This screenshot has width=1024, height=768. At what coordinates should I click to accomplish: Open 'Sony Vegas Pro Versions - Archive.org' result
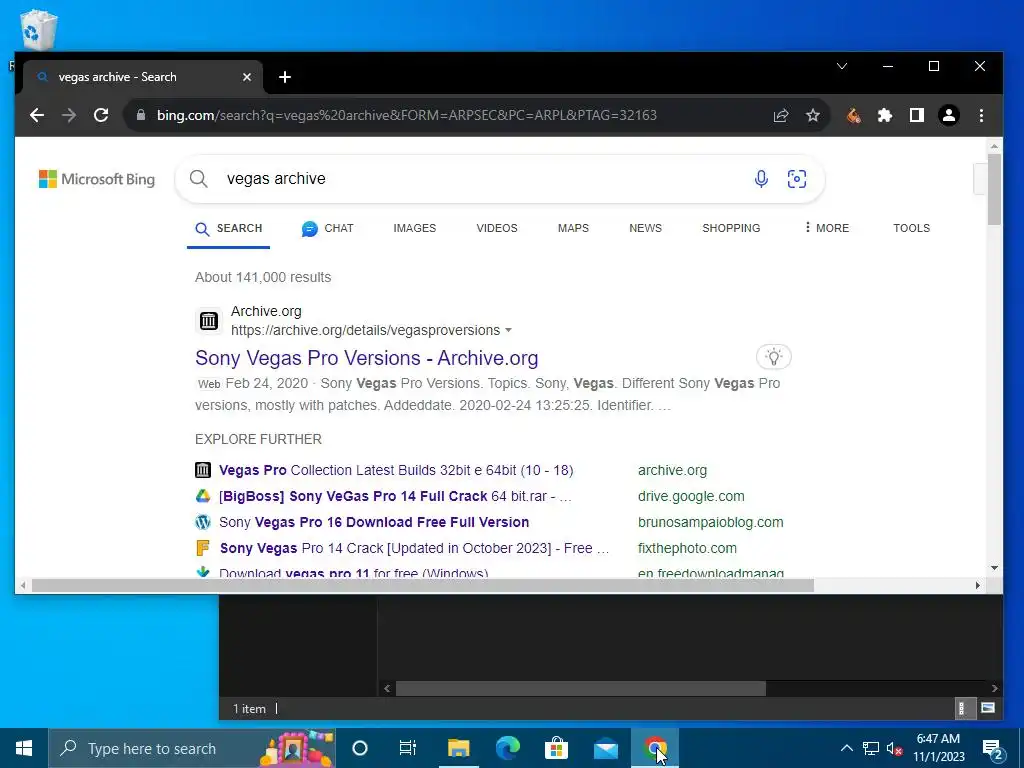point(366,358)
